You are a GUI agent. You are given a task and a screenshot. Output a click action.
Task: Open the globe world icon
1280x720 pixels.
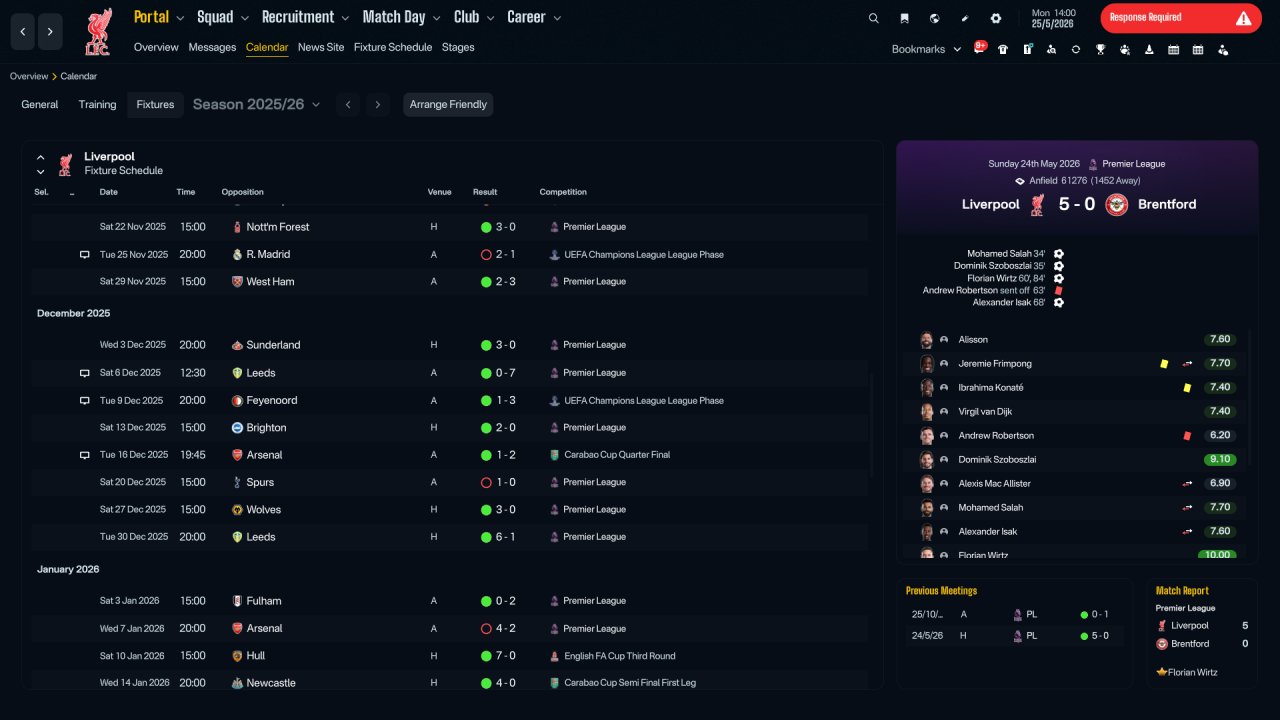pyautogui.click(x=934, y=18)
